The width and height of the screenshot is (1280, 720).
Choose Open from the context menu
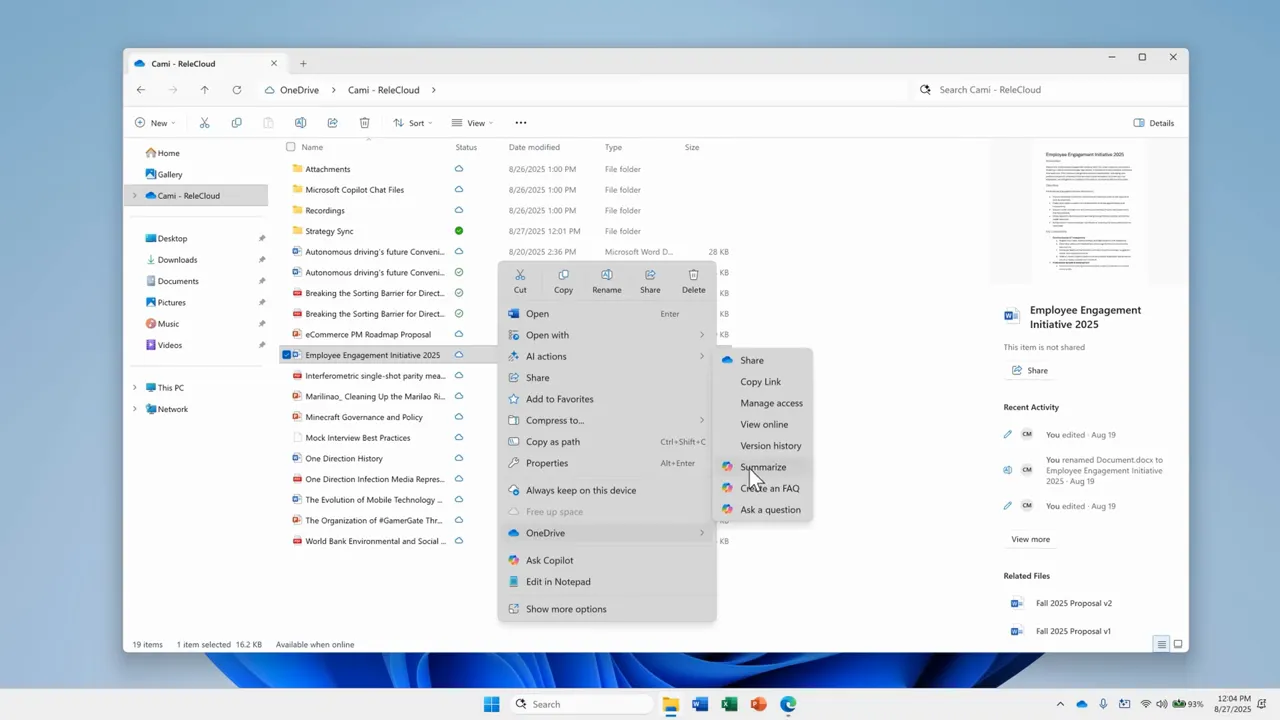point(607,314)
